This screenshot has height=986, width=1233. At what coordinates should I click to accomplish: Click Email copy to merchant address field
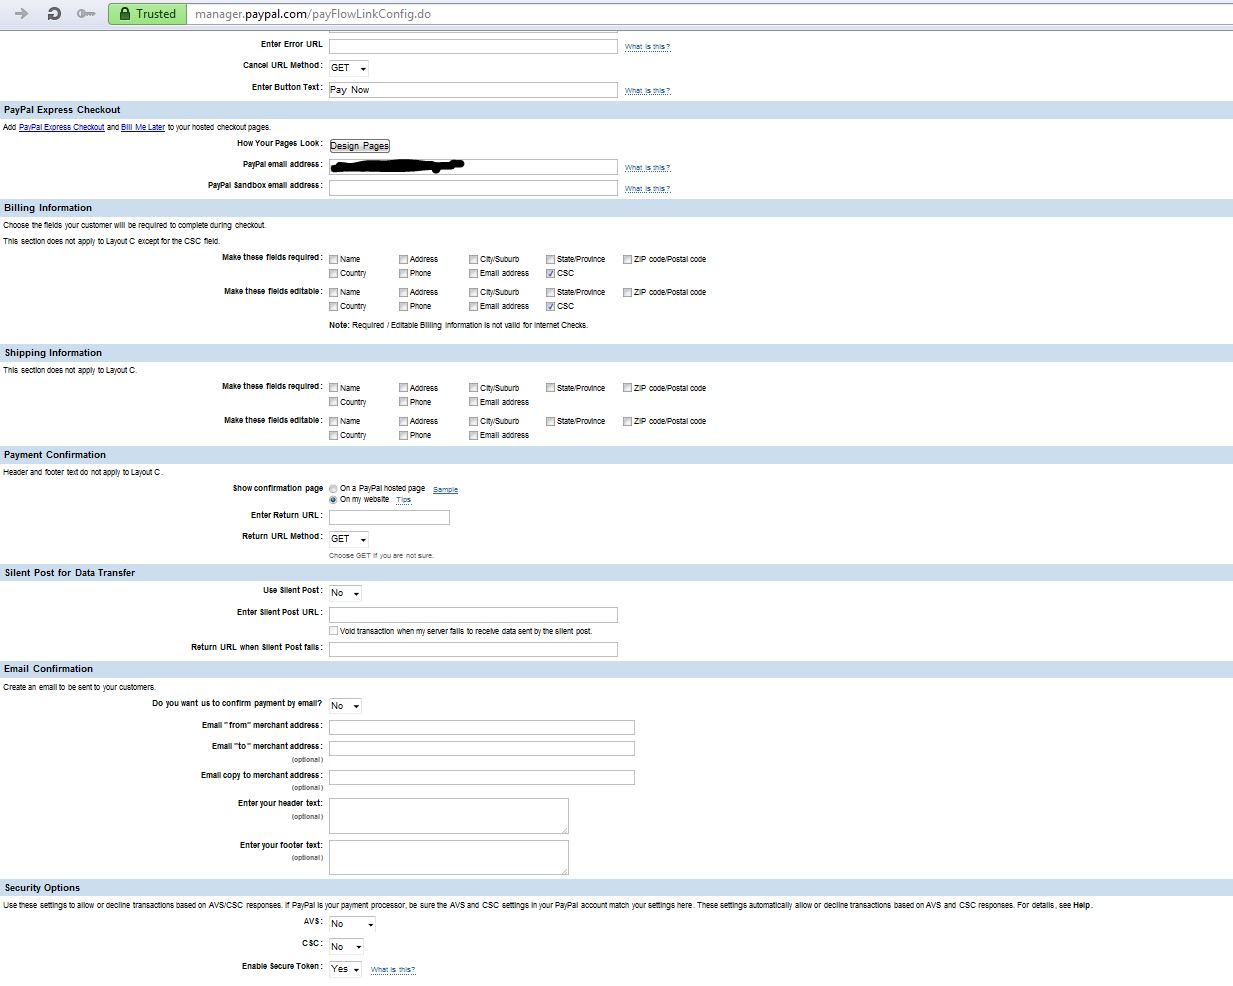(482, 777)
